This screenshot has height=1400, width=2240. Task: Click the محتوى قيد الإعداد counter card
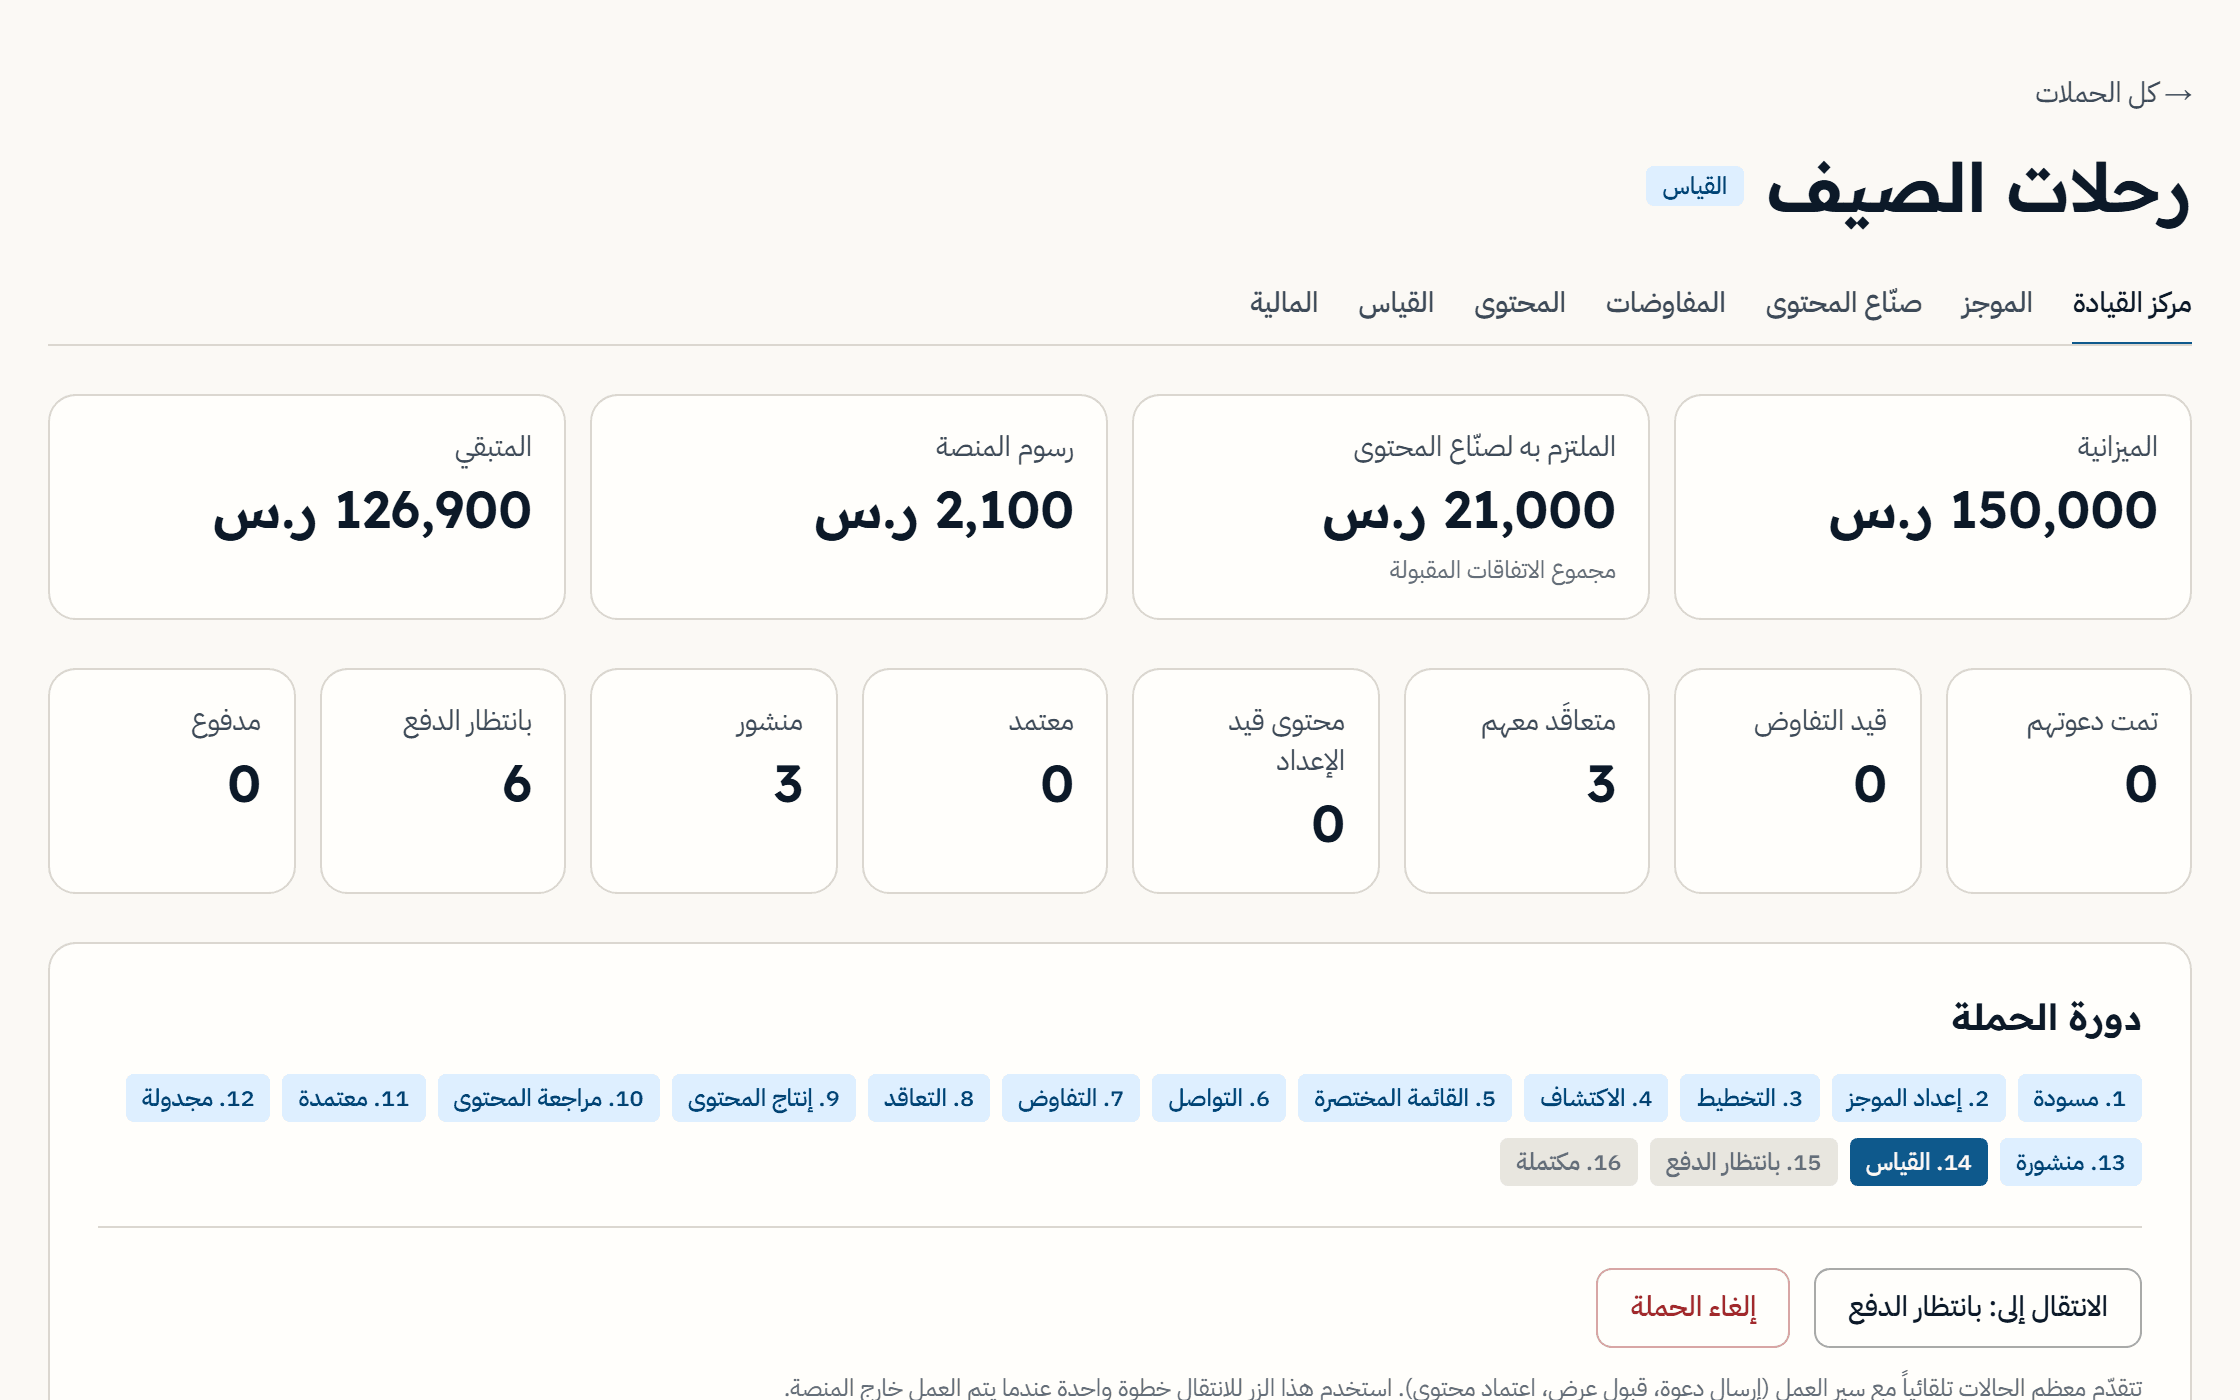coord(1255,781)
